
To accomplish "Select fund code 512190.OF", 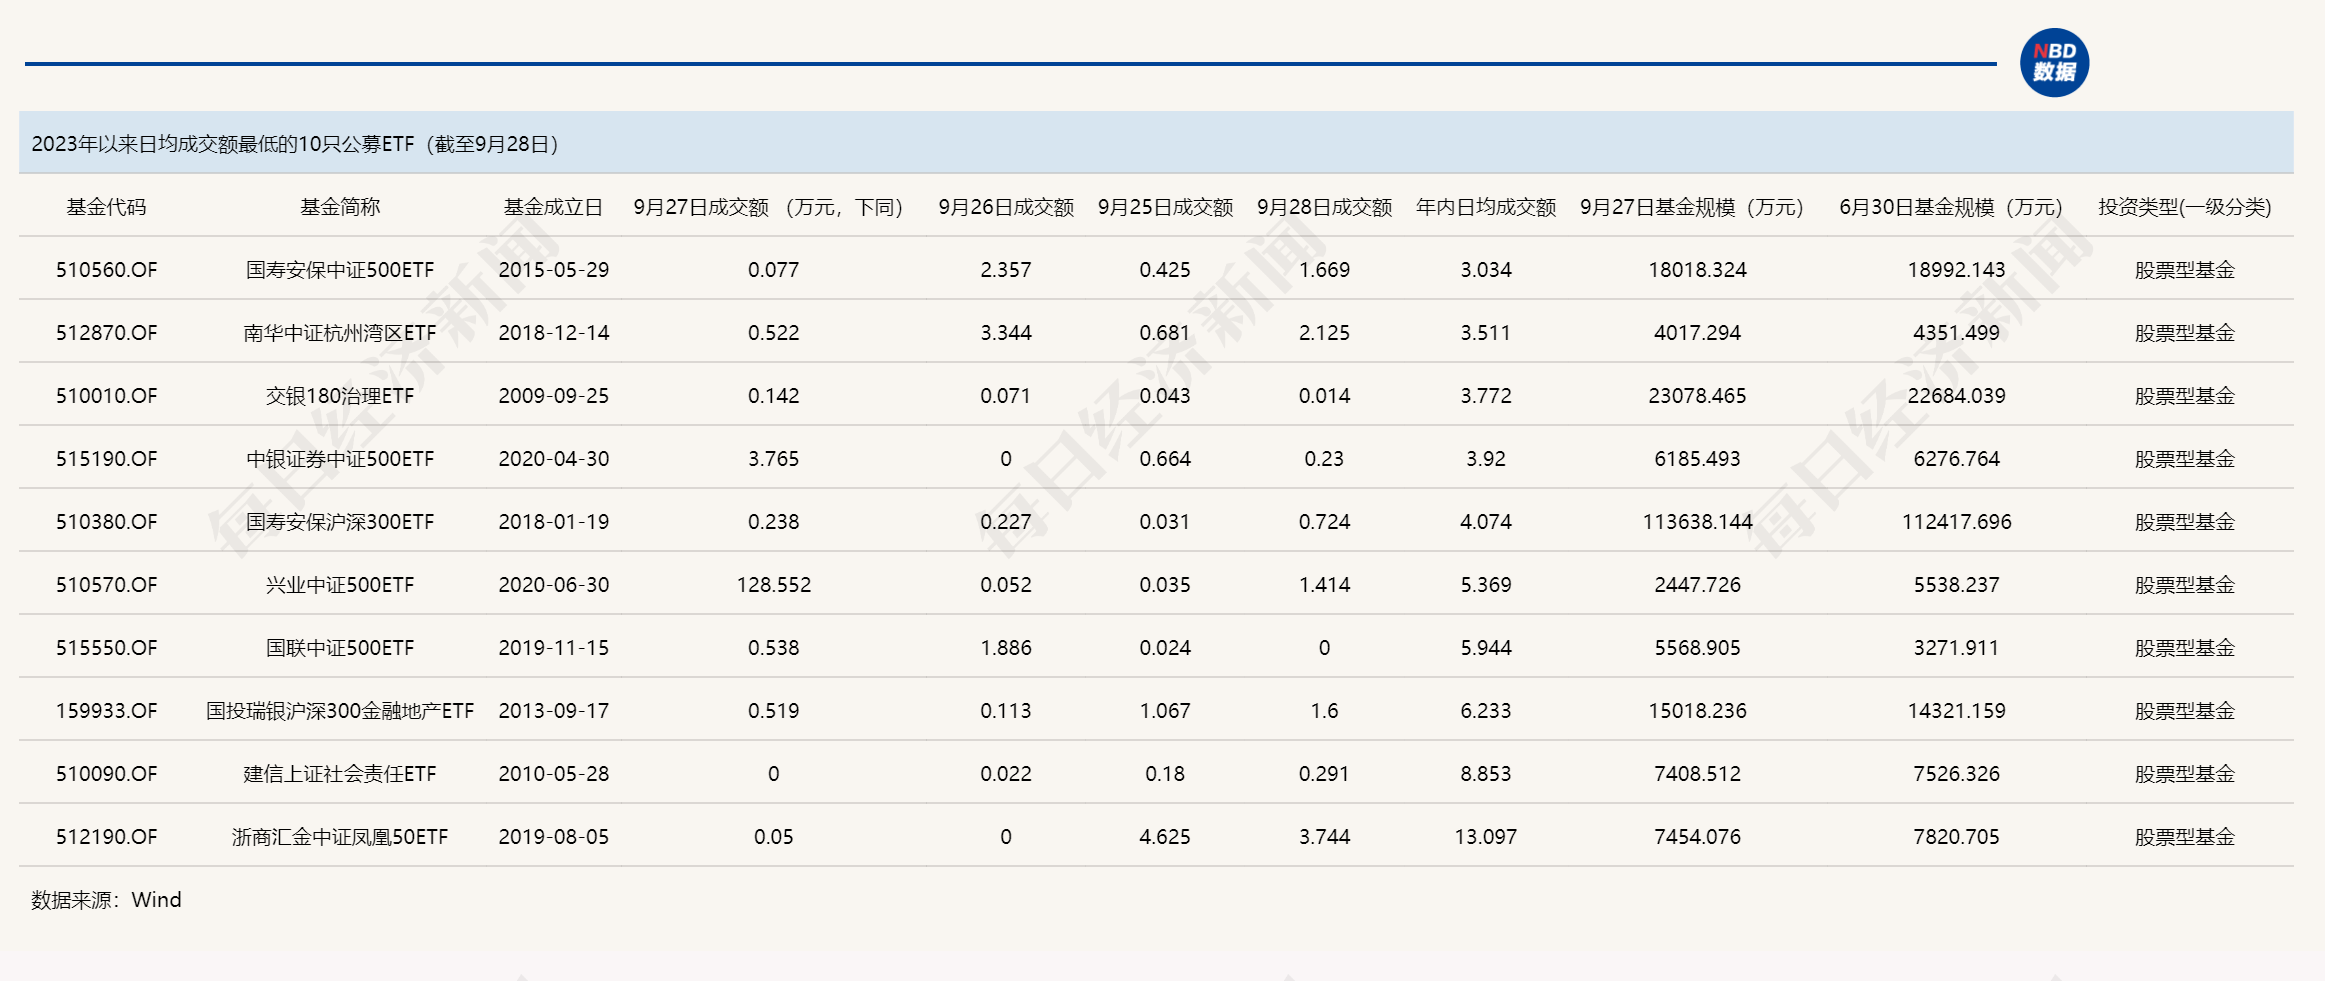I will (106, 837).
